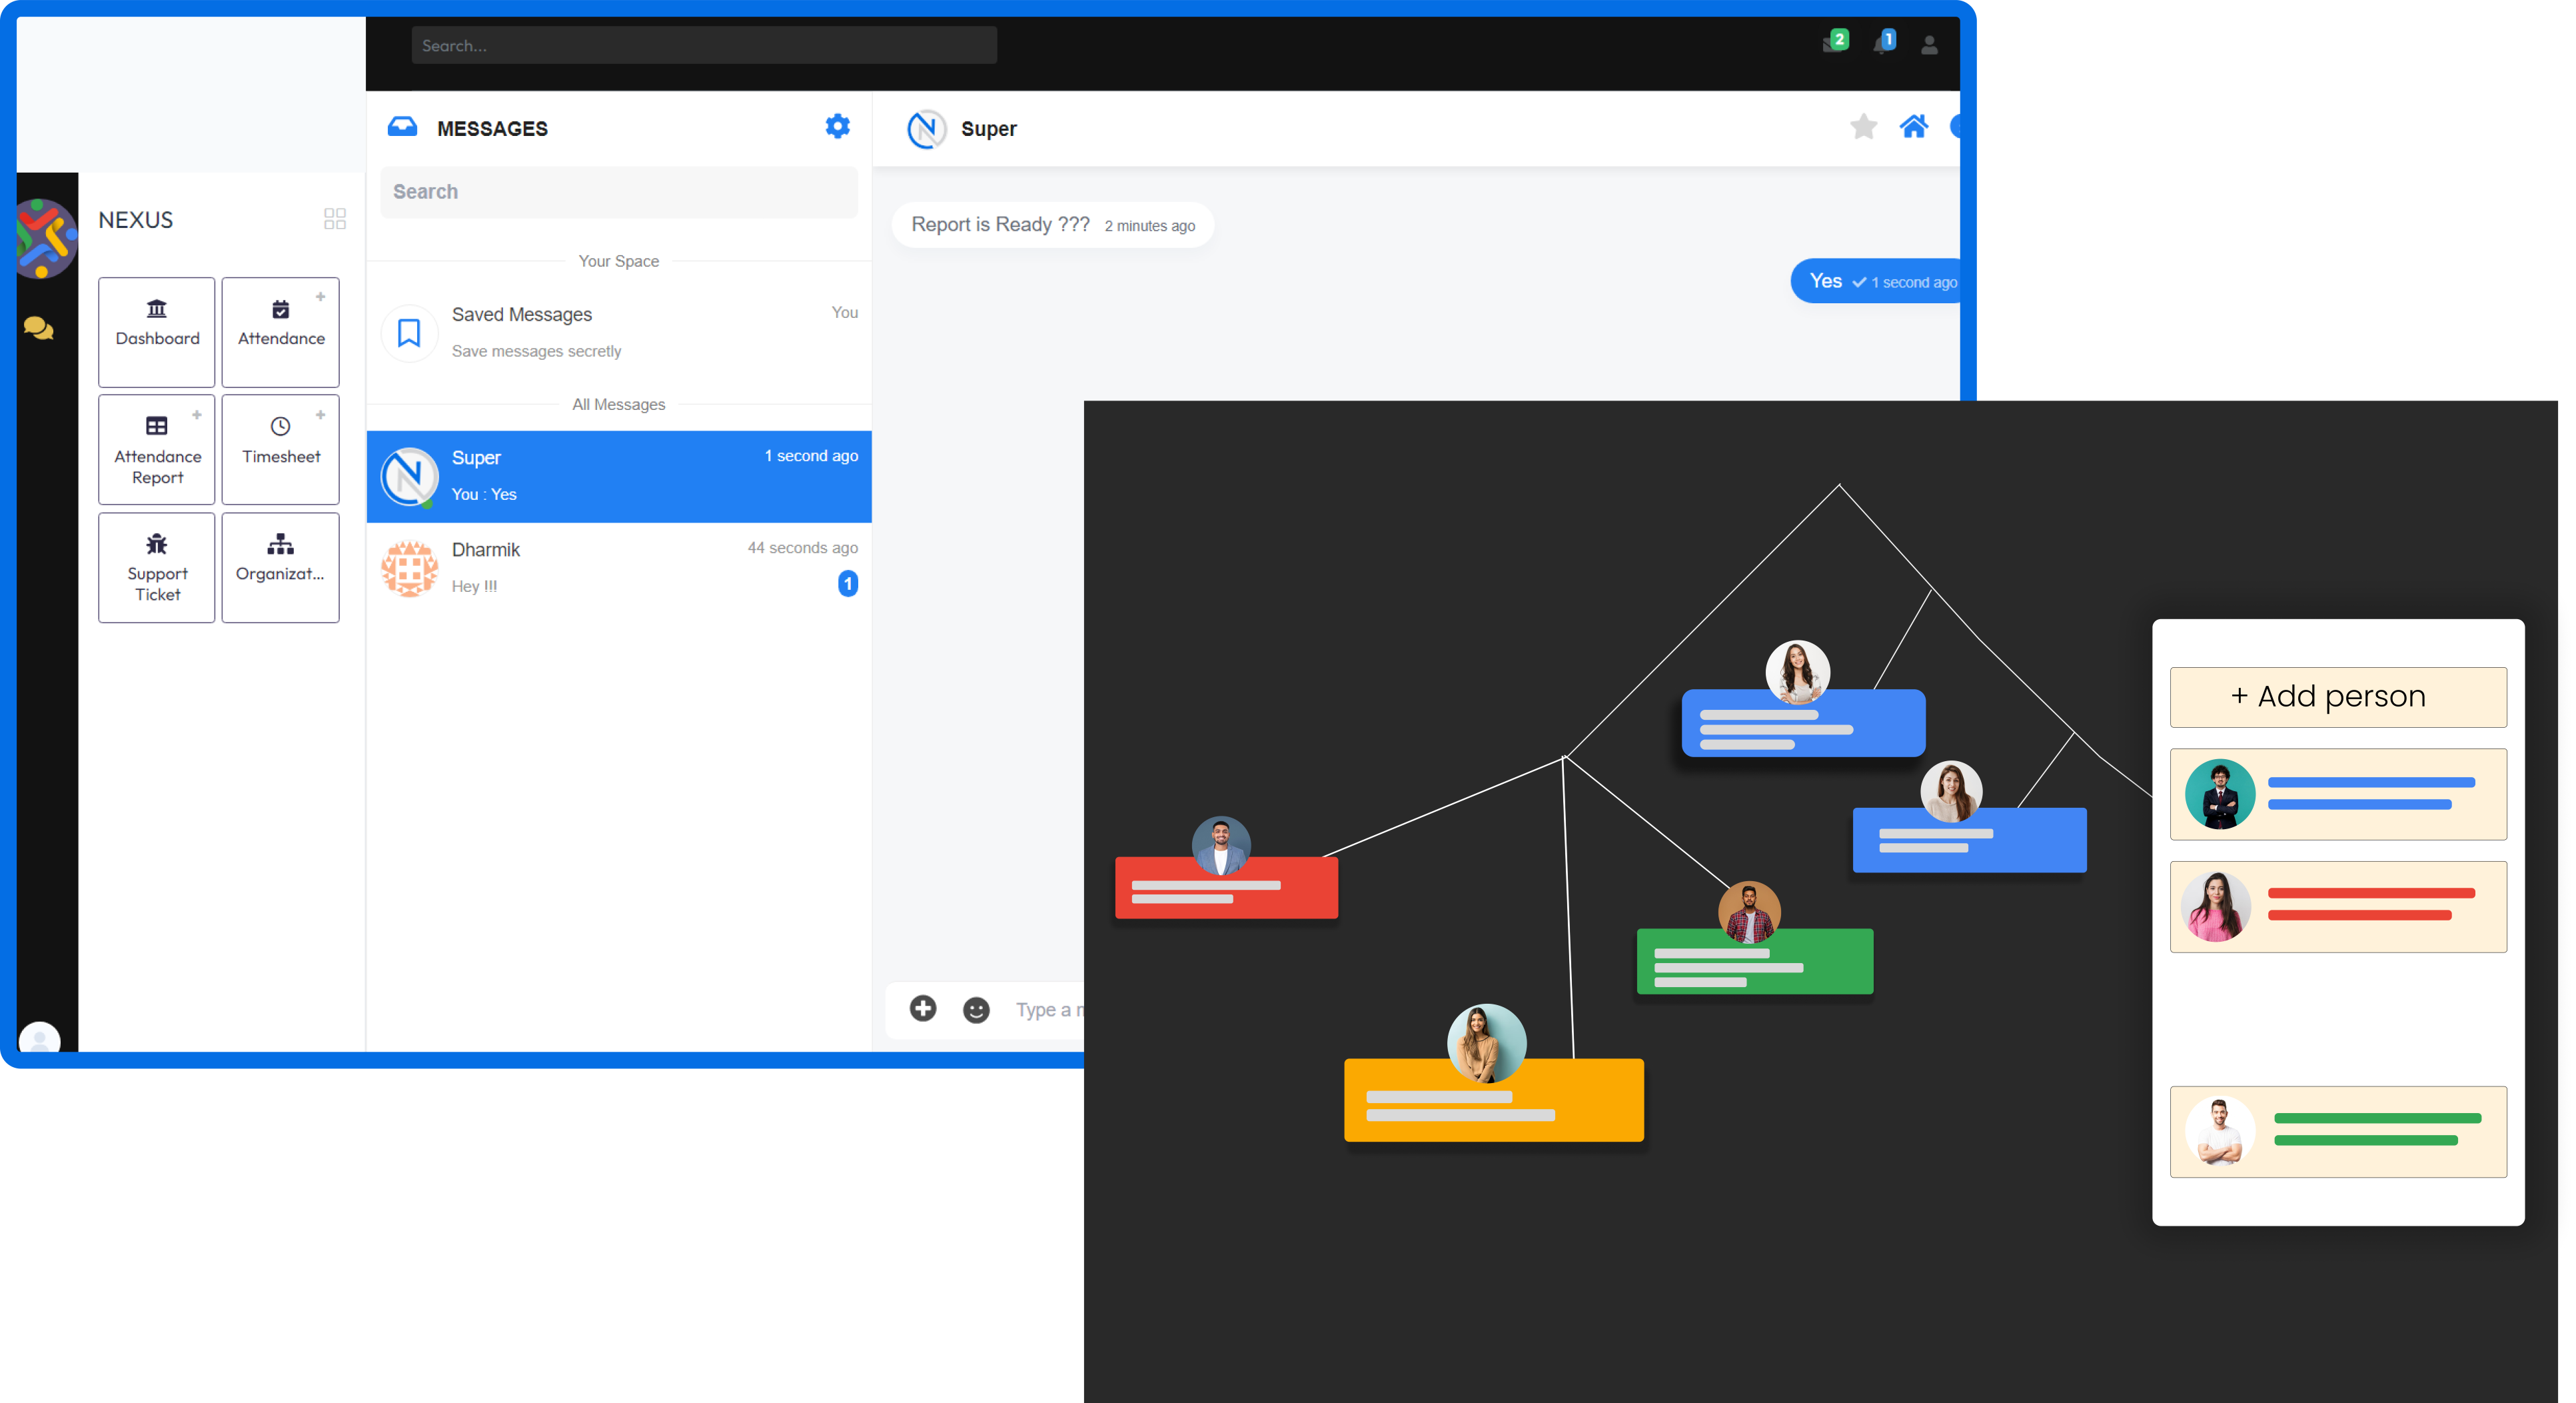Expand plus on Attendance tile
This screenshot has height=1403, width=2576.
pos(320,297)
